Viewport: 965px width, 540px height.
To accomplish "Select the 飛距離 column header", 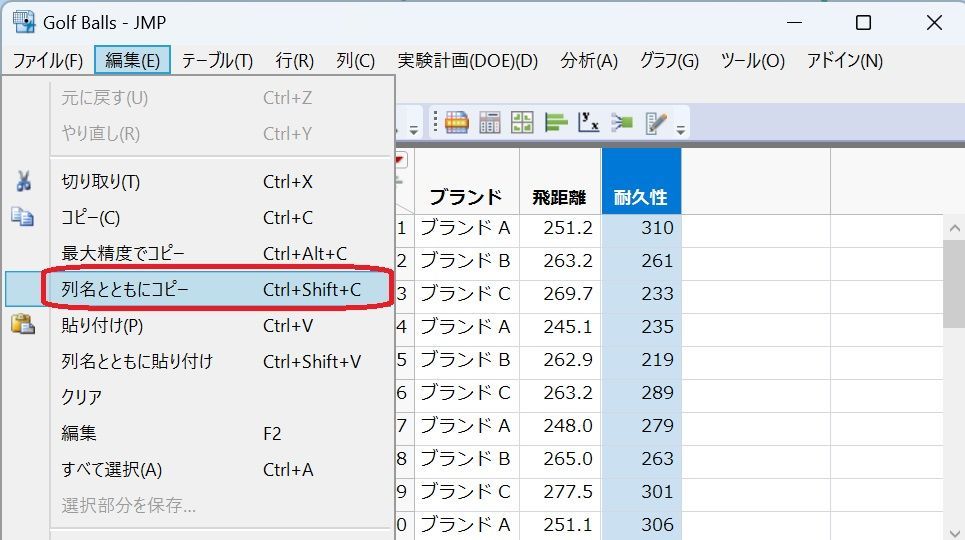I will click(x=560, y=182).
